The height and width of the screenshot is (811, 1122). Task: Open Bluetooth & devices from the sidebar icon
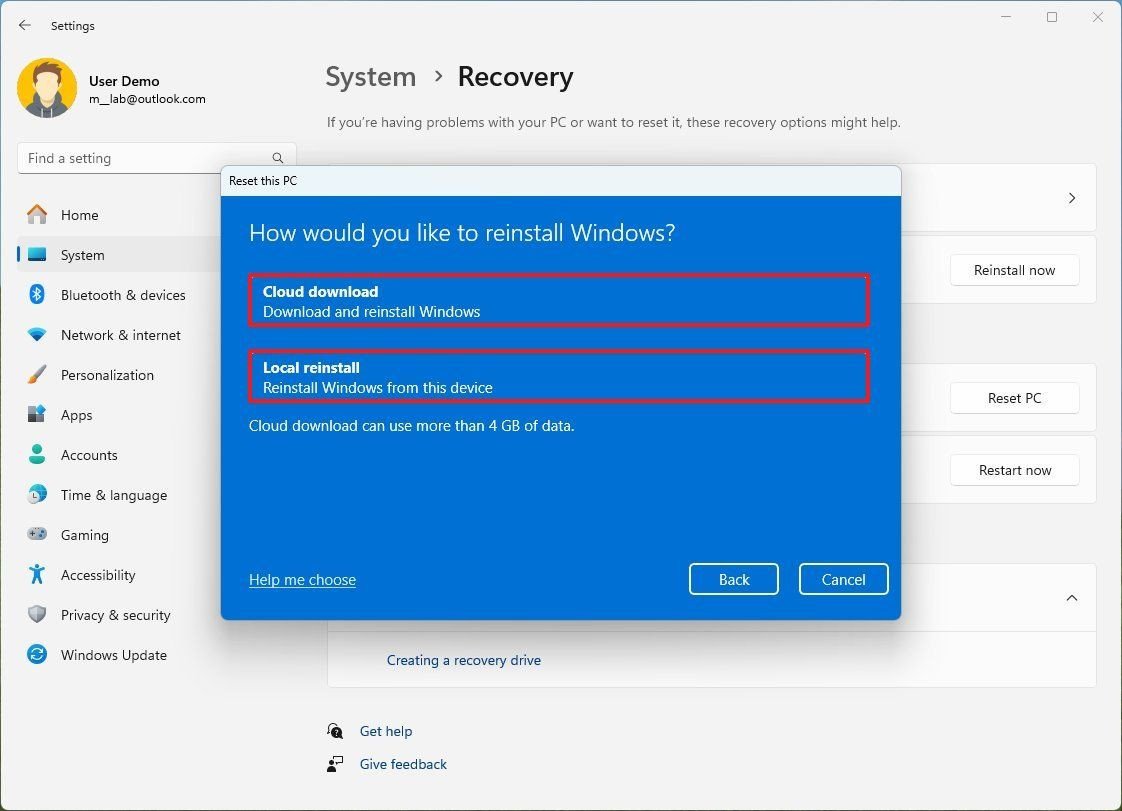pyautogui.click(x=37, y=295)
